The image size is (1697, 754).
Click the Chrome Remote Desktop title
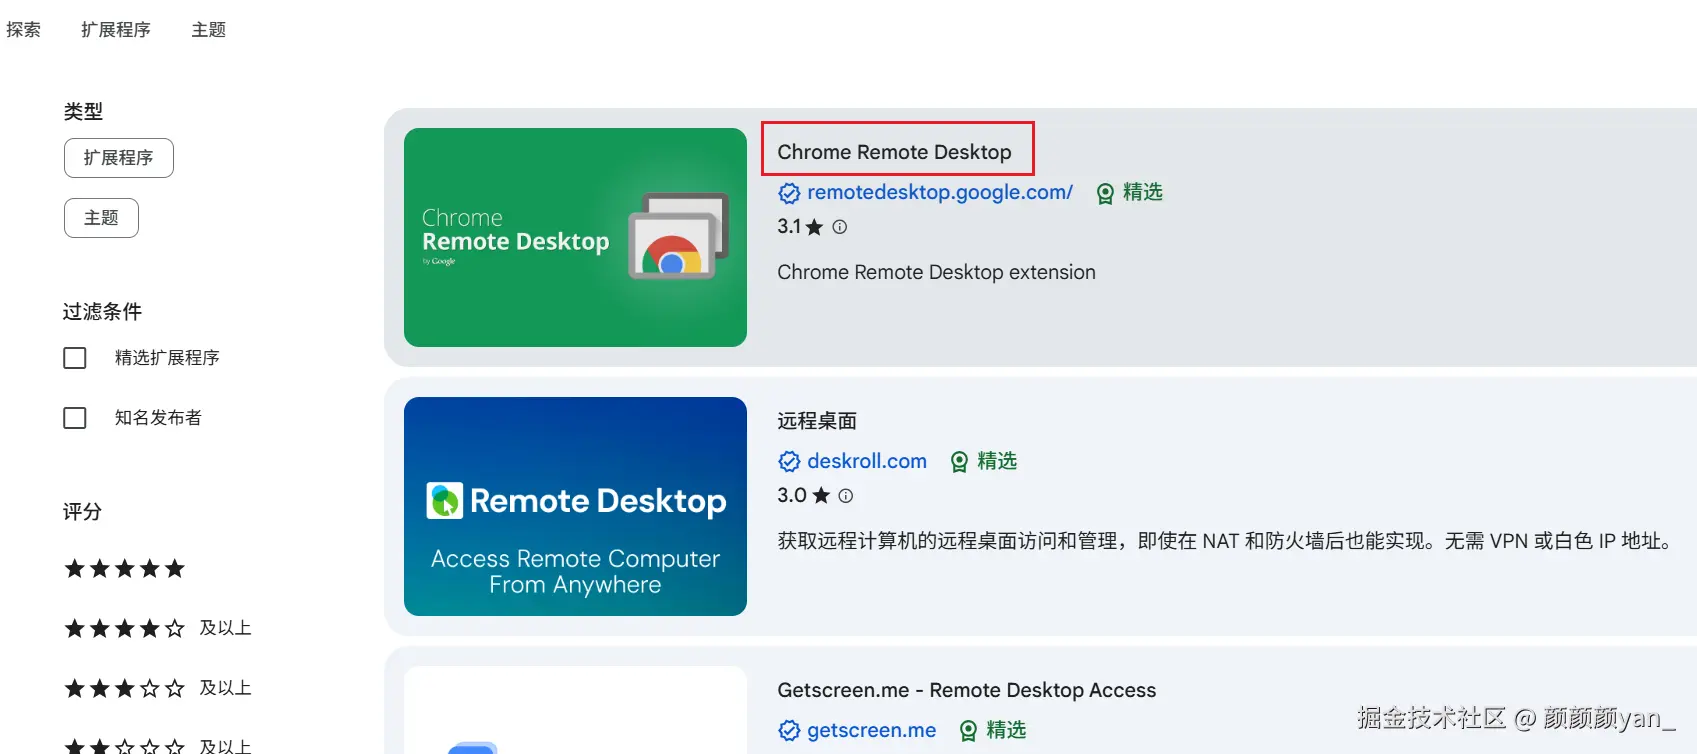pyautogui.click(x=895, y=152)
